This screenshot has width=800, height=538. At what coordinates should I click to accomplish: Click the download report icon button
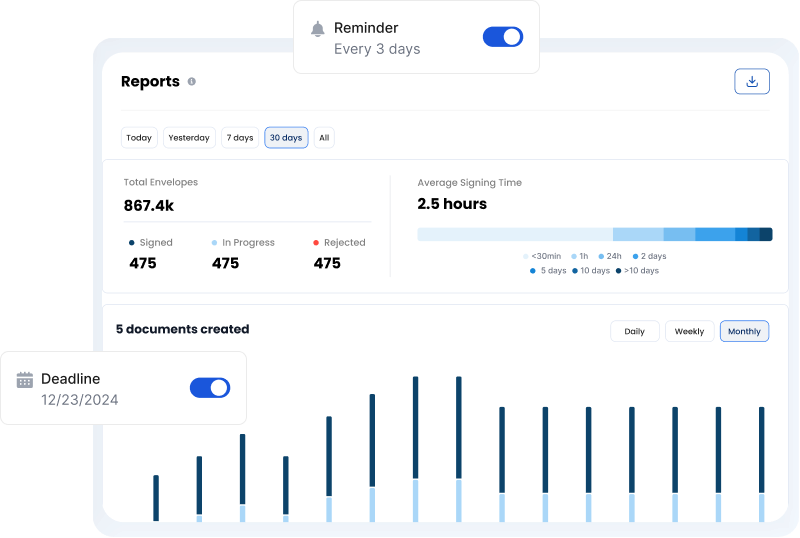tap(752, 82)
